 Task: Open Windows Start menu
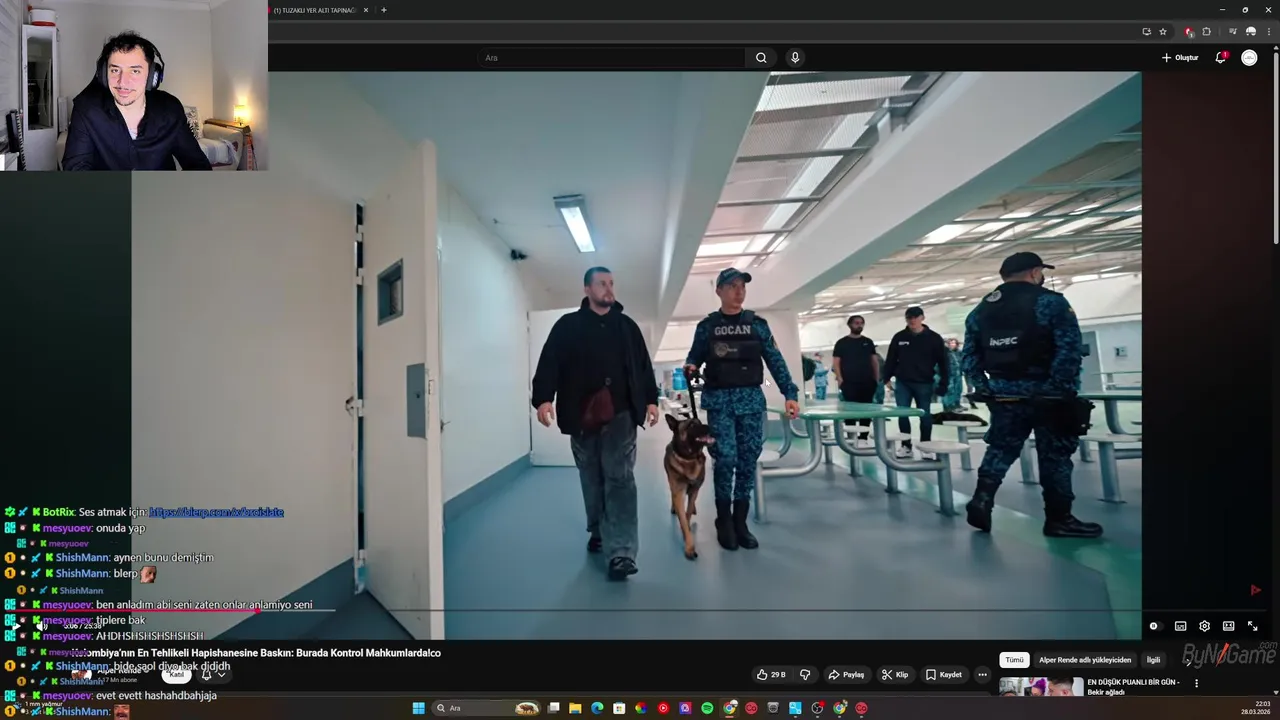pos(418,708)
